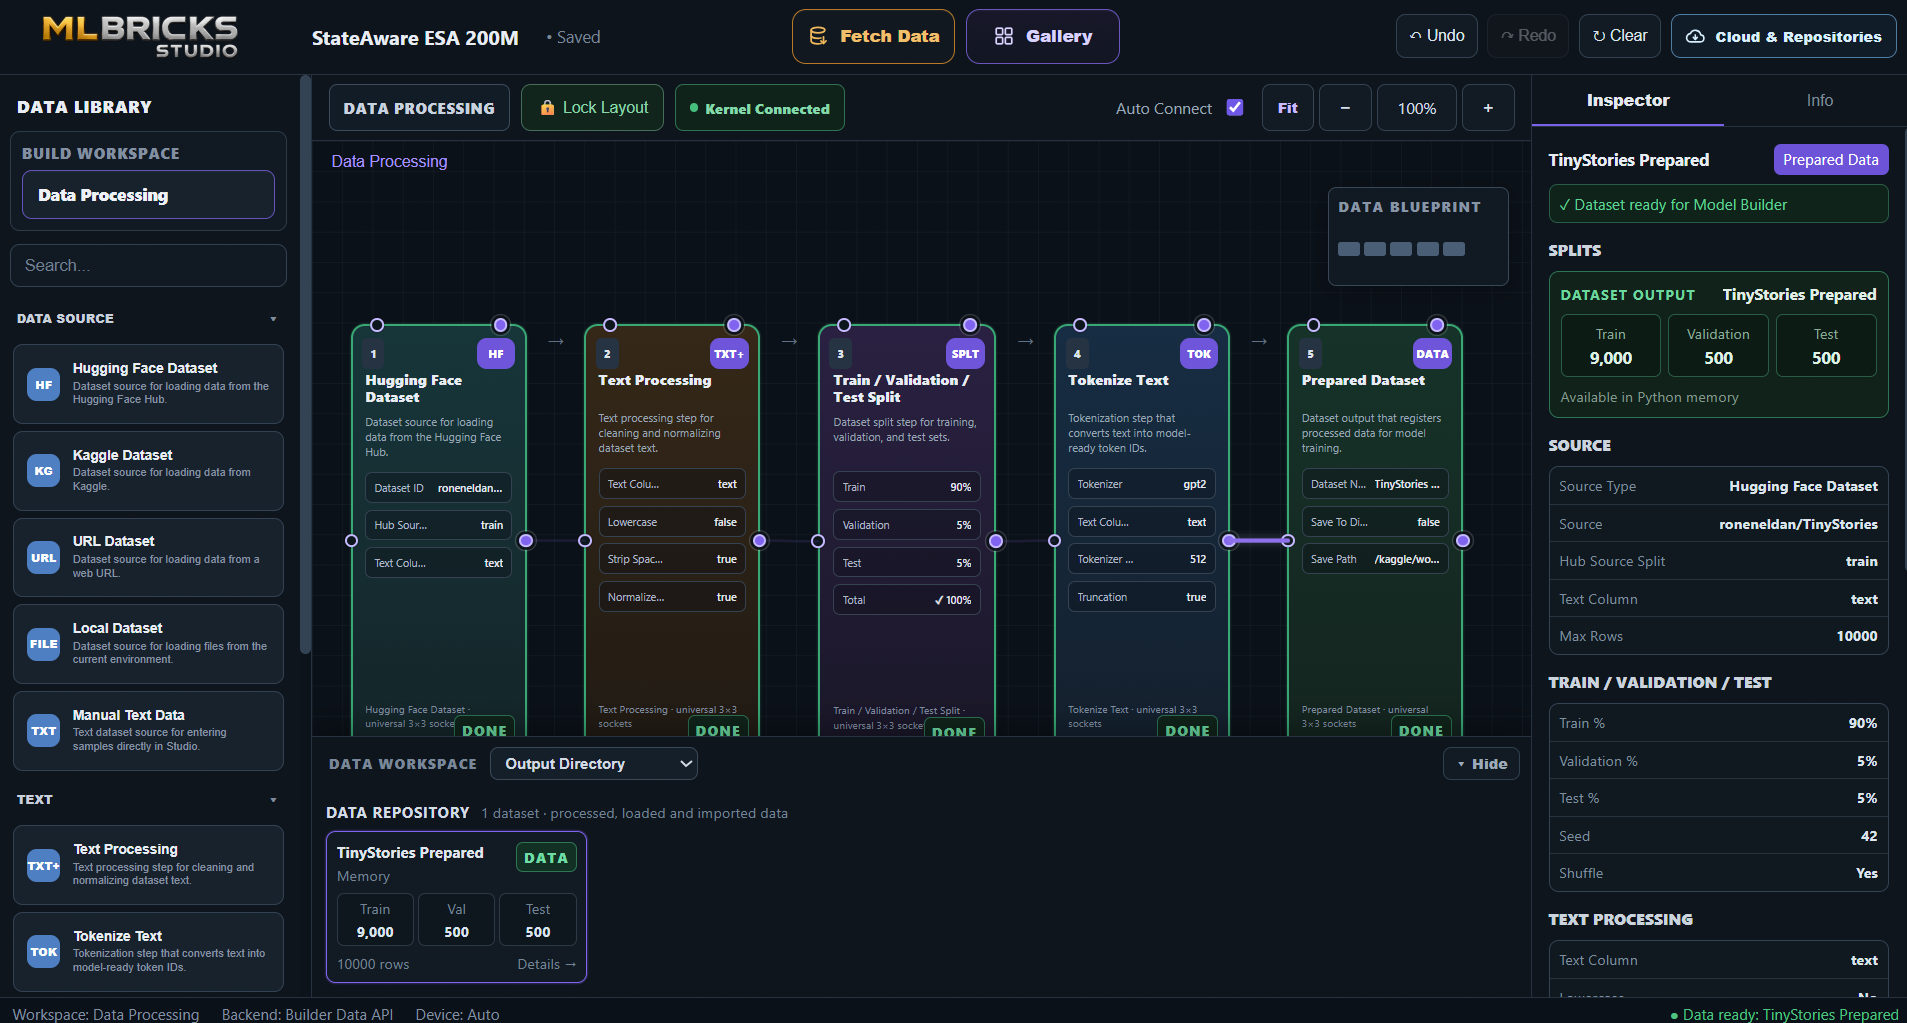Click the Search field in Data Library
Screen dimensions: 1907x1023
(x=148, y=265)
